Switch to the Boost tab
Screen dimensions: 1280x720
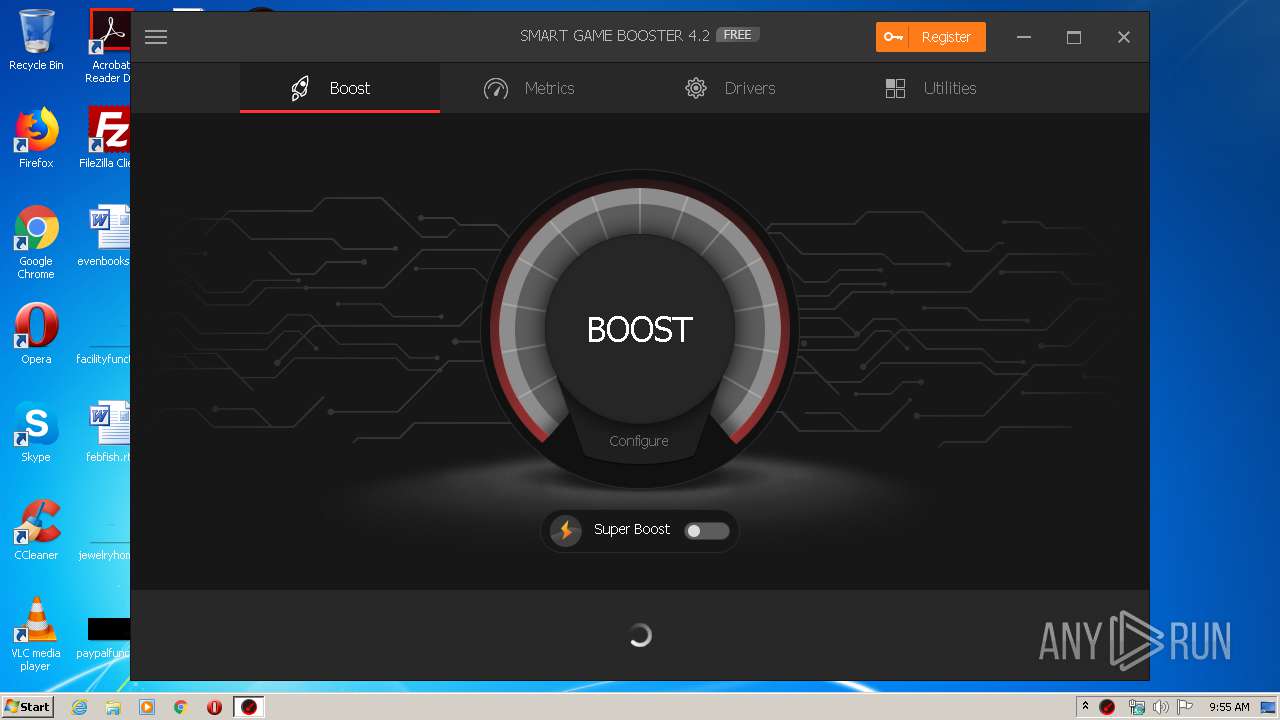click(340, 88)
